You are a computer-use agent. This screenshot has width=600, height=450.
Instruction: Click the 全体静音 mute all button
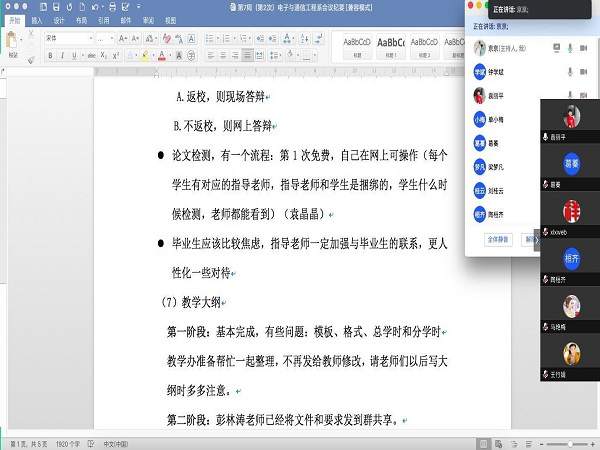point(498,240)
